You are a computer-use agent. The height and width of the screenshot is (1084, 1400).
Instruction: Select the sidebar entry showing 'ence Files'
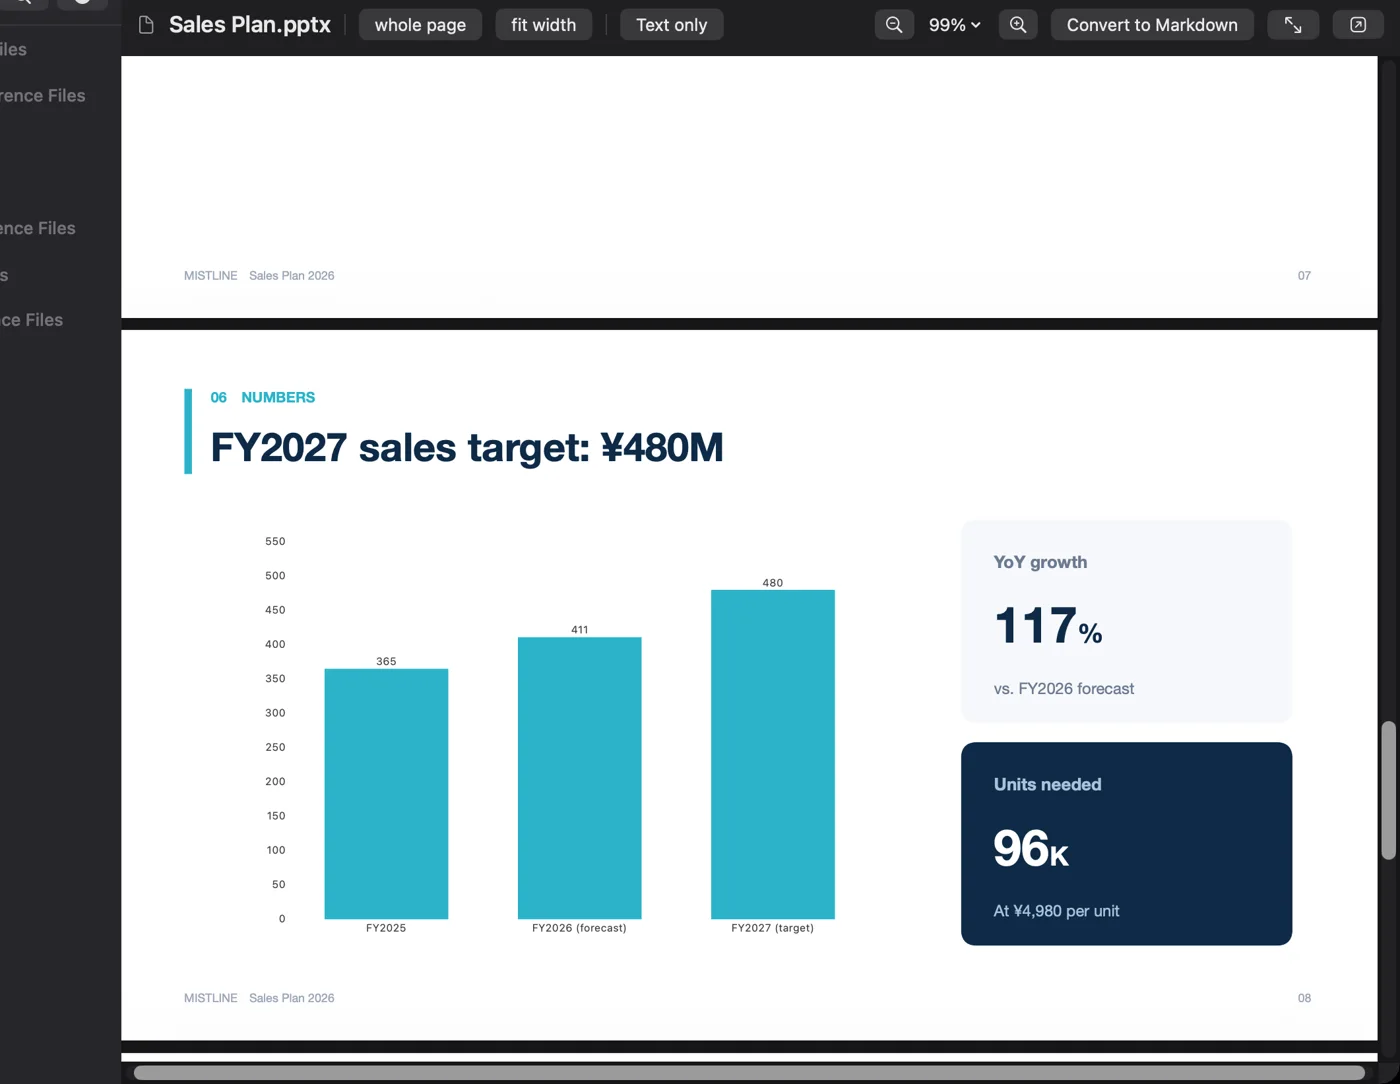[37, 228]
